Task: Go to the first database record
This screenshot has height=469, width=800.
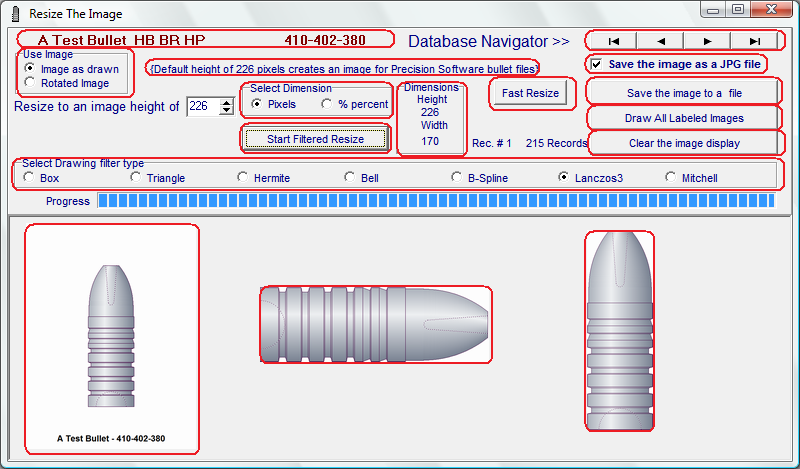Action: (614, 41)
